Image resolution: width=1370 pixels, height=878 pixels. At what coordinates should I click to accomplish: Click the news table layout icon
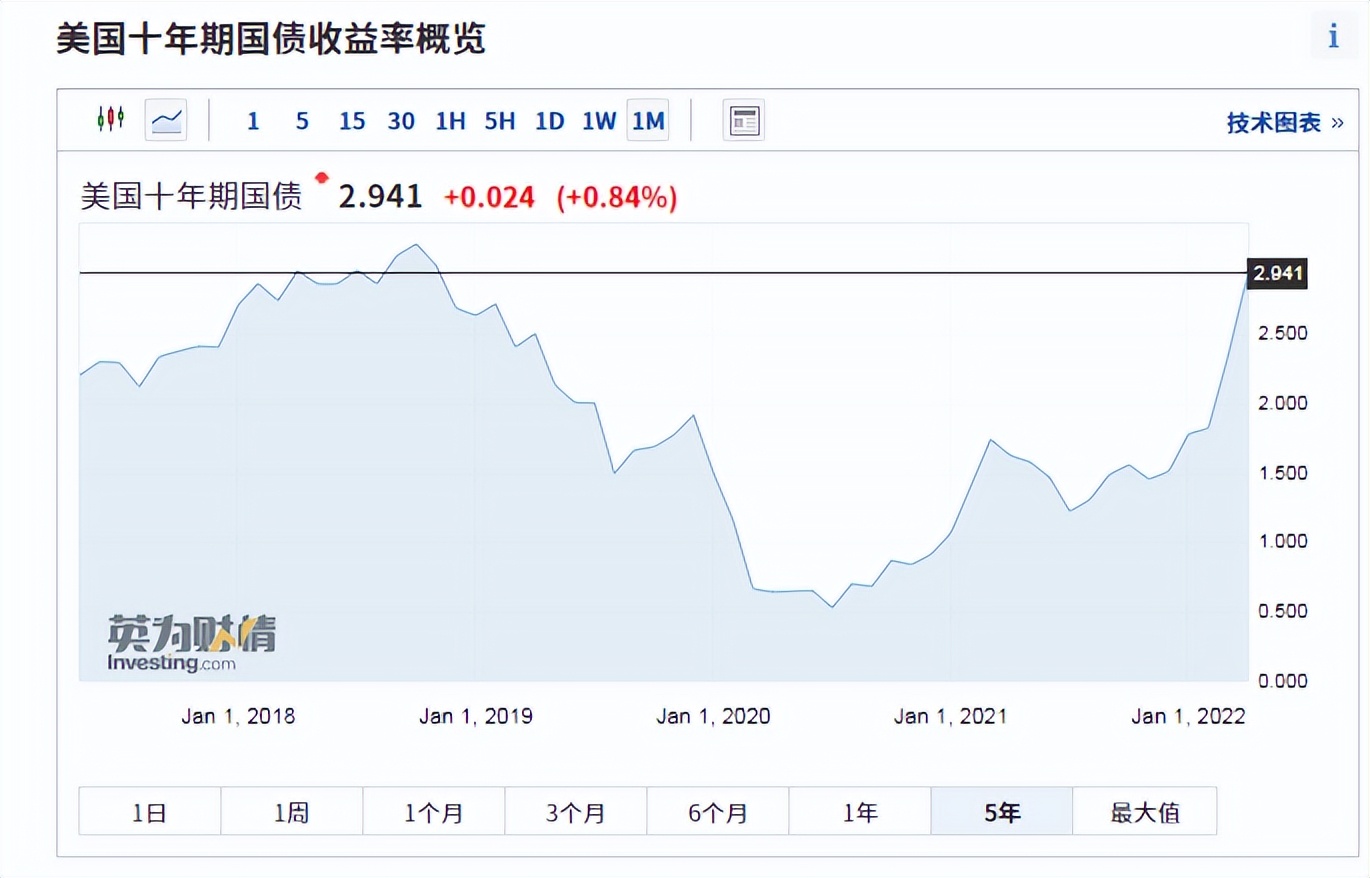(x=744, y=121)
